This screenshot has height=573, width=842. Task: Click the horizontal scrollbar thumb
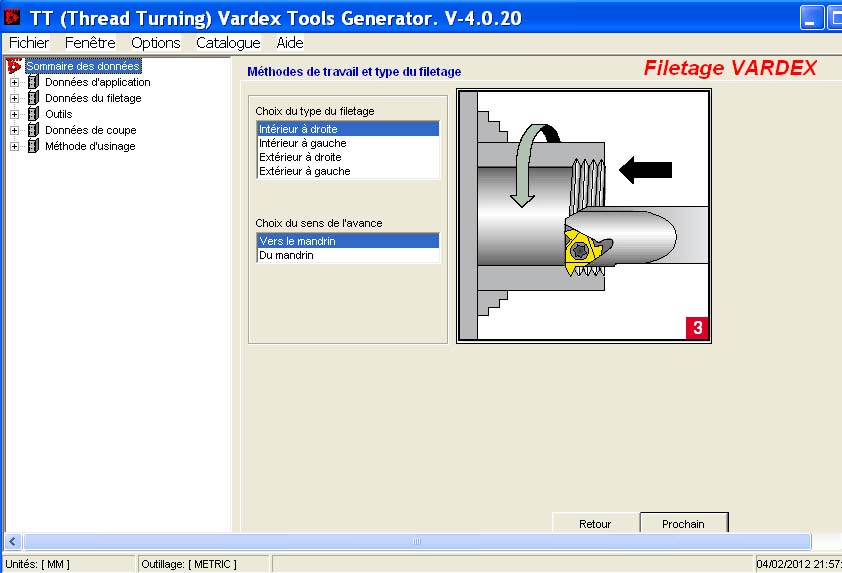tap(417, 541)
